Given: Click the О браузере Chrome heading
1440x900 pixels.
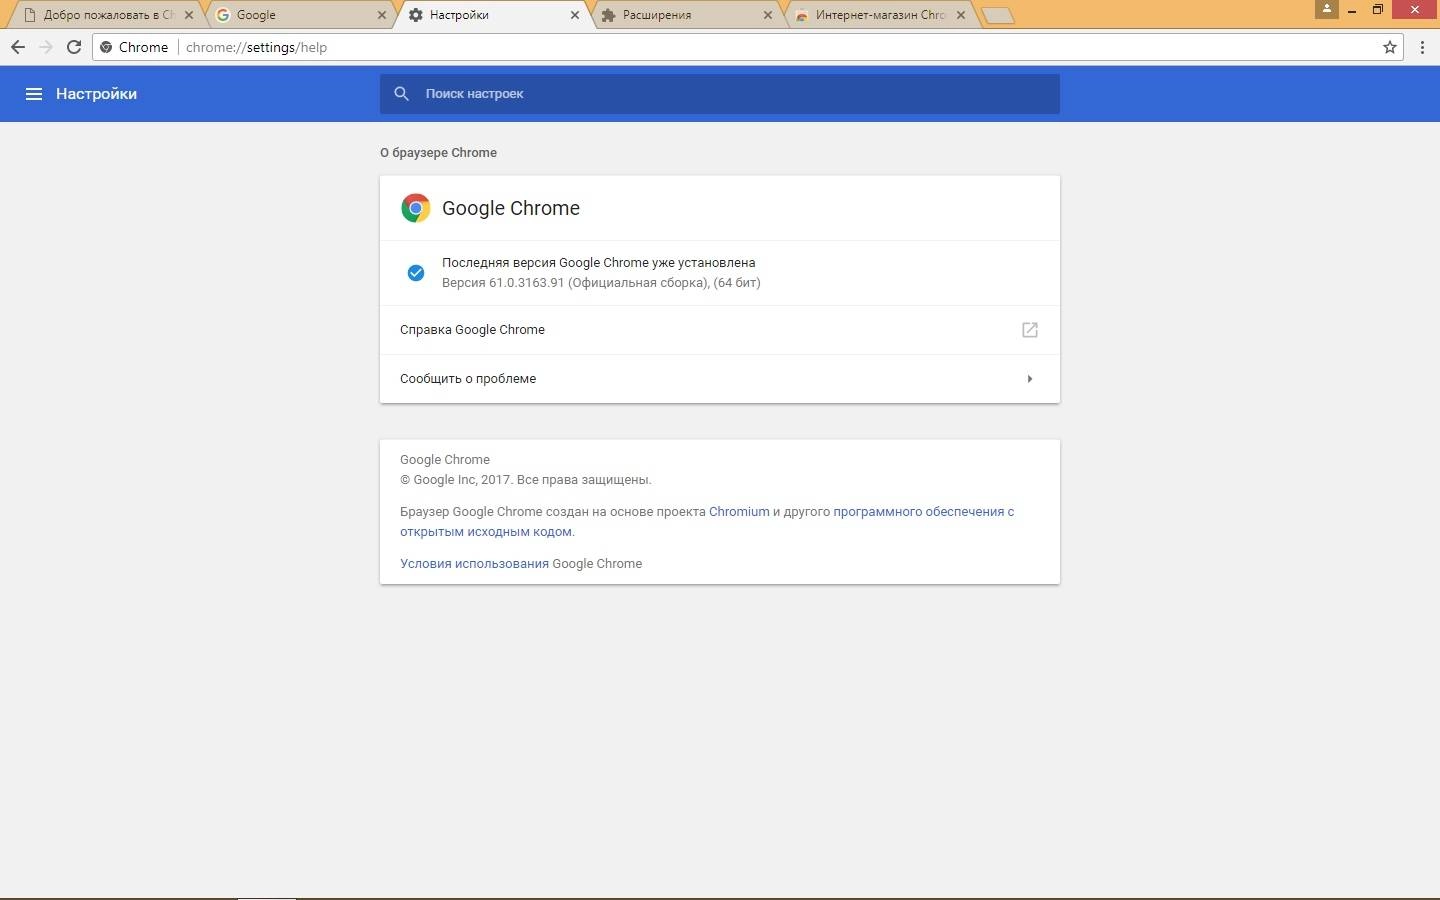Looking at the screenshot, I should (x=438, y=153).
